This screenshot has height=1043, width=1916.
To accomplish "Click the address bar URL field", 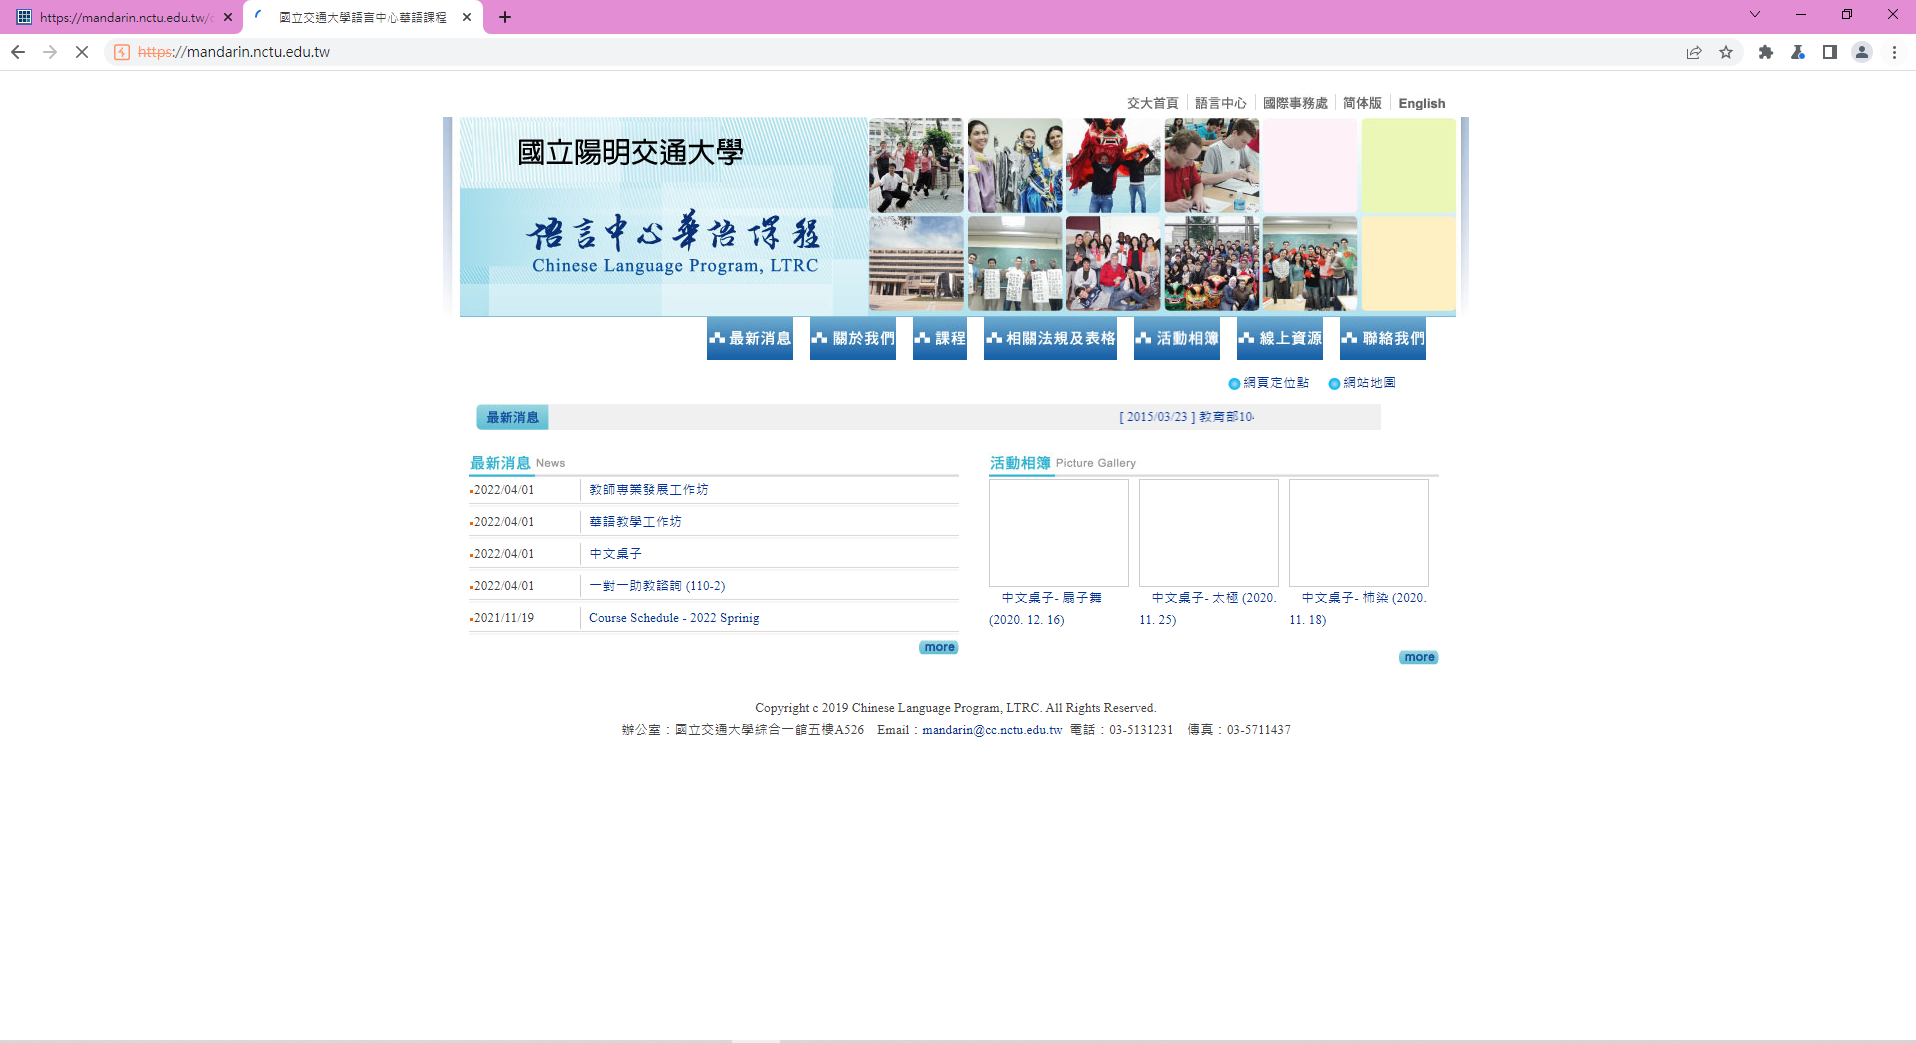I will click(x=900, y=52).
